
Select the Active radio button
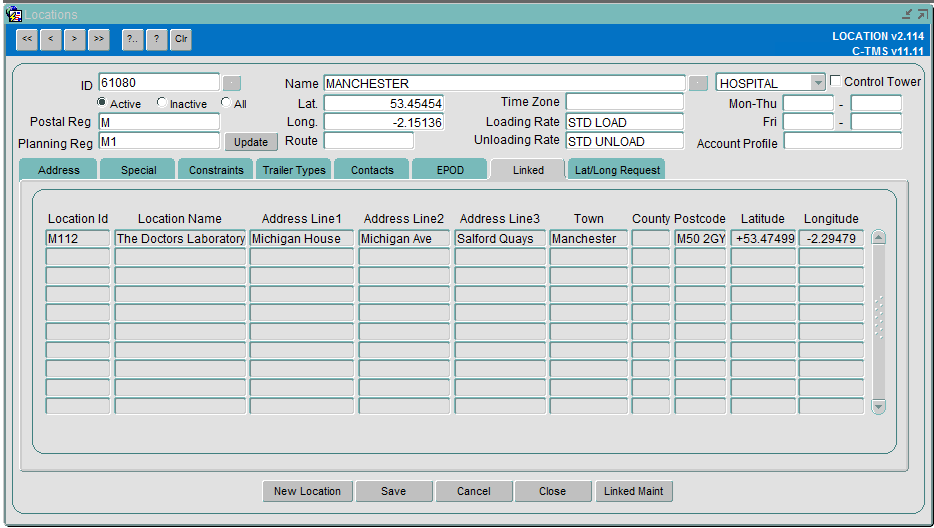[101, 103]
